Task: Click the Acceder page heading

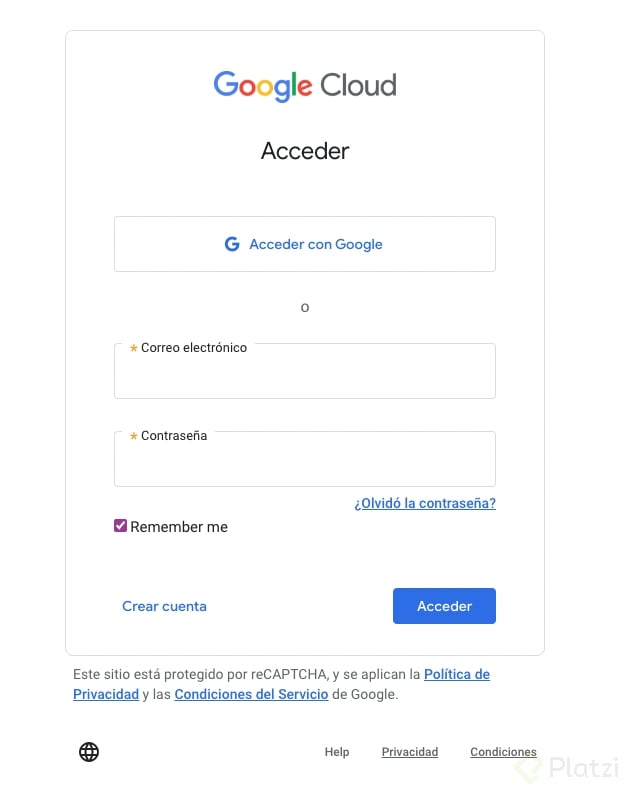Action: 305,151
